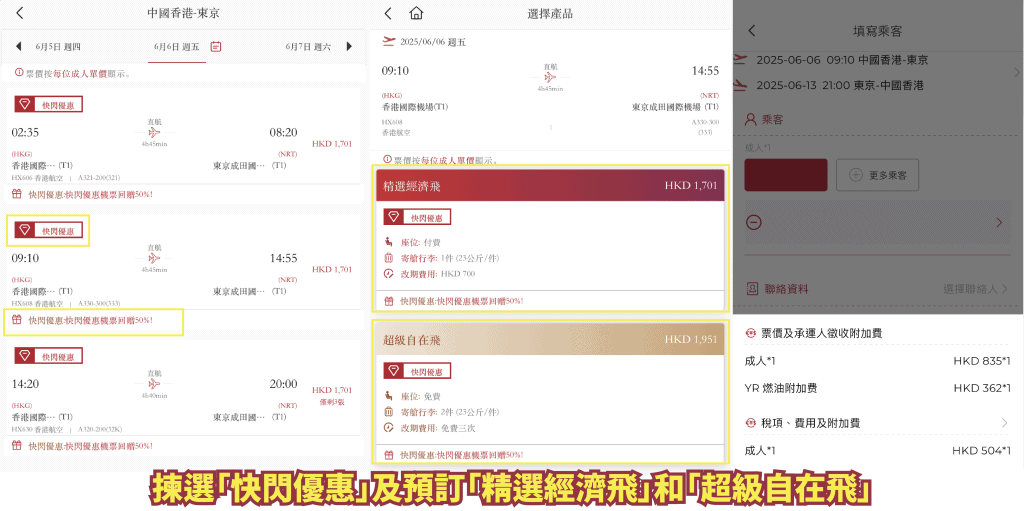Switch to the 6月7日 週六 date tab
1024x511 pixels.
click(x=308, y=46)
